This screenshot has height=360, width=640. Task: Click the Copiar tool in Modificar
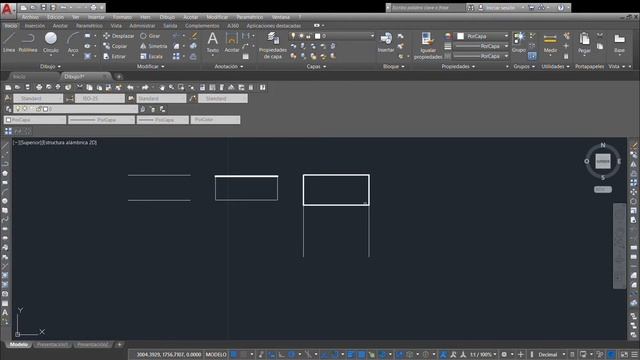tap(115, 46)
